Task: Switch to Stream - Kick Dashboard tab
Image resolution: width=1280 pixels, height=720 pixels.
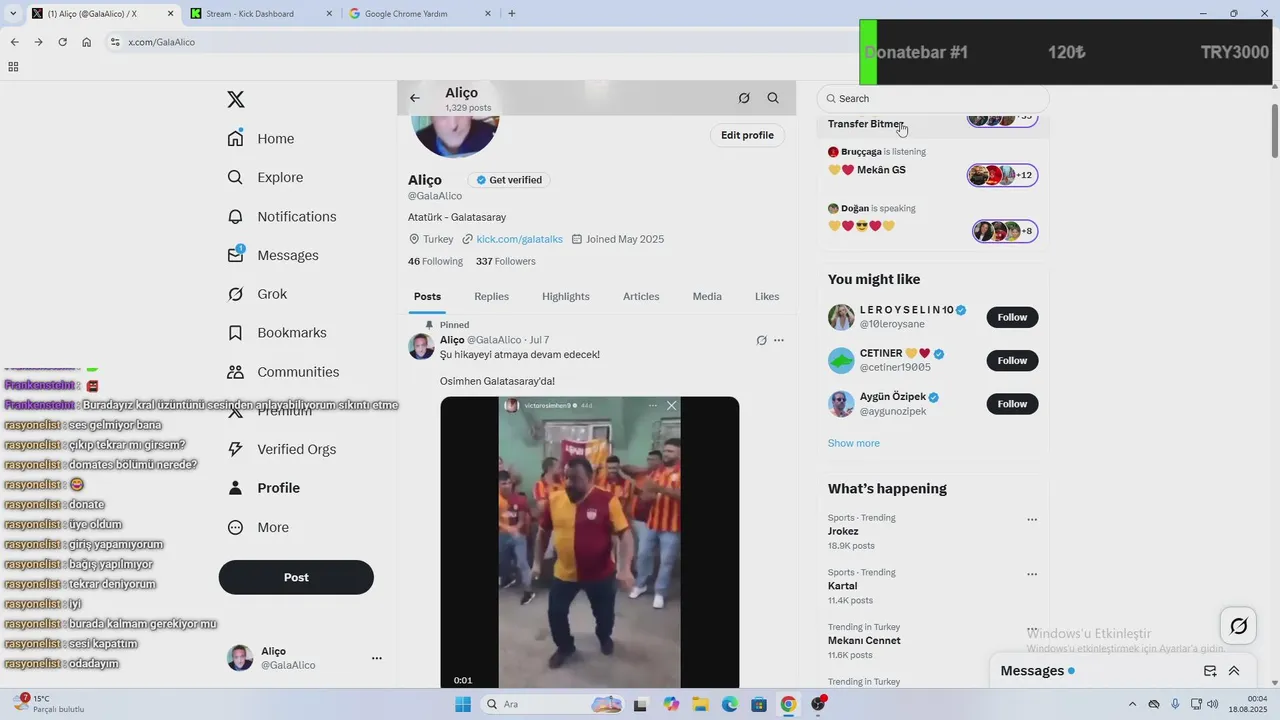Action: tap(262, 14)
